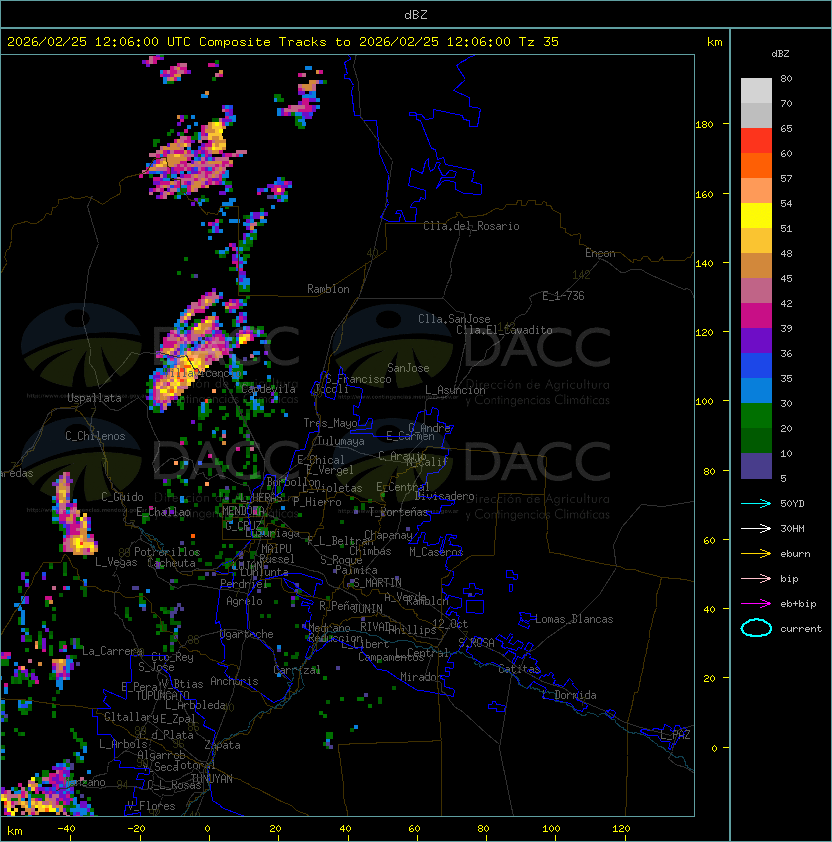Click the 'Carrizal' map label
This screenshot has width=832, height=842.
[x=297, y=670]
